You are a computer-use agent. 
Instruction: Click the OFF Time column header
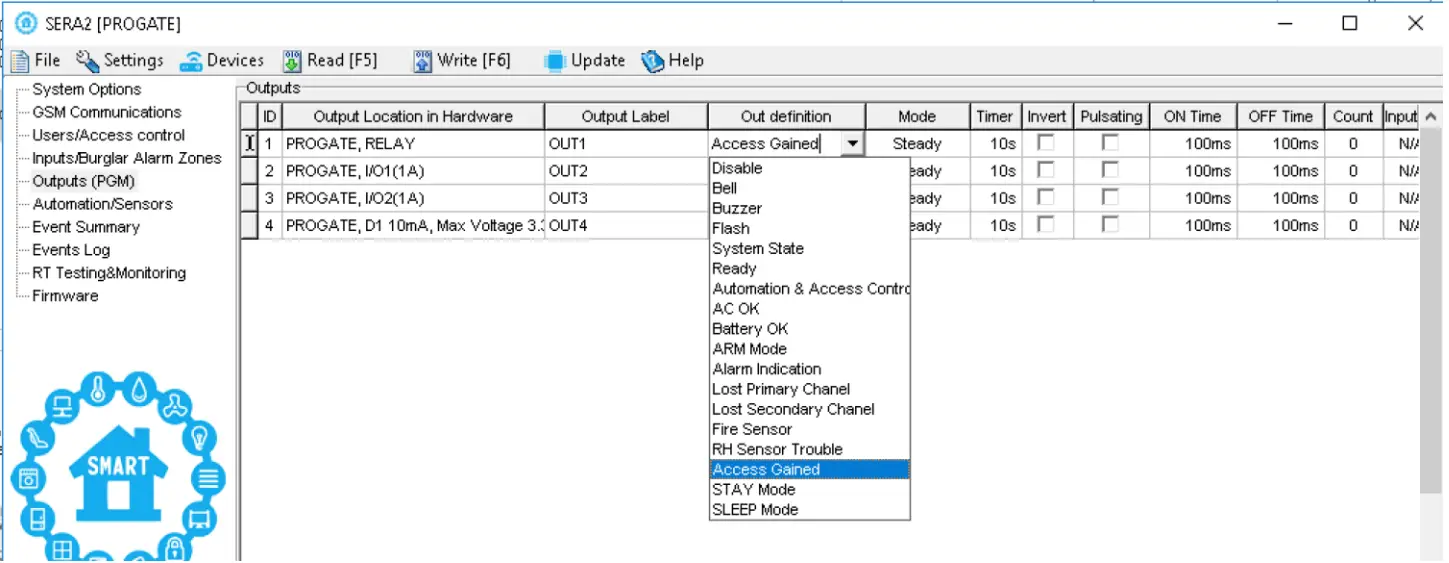click(x=1279, y=116)
